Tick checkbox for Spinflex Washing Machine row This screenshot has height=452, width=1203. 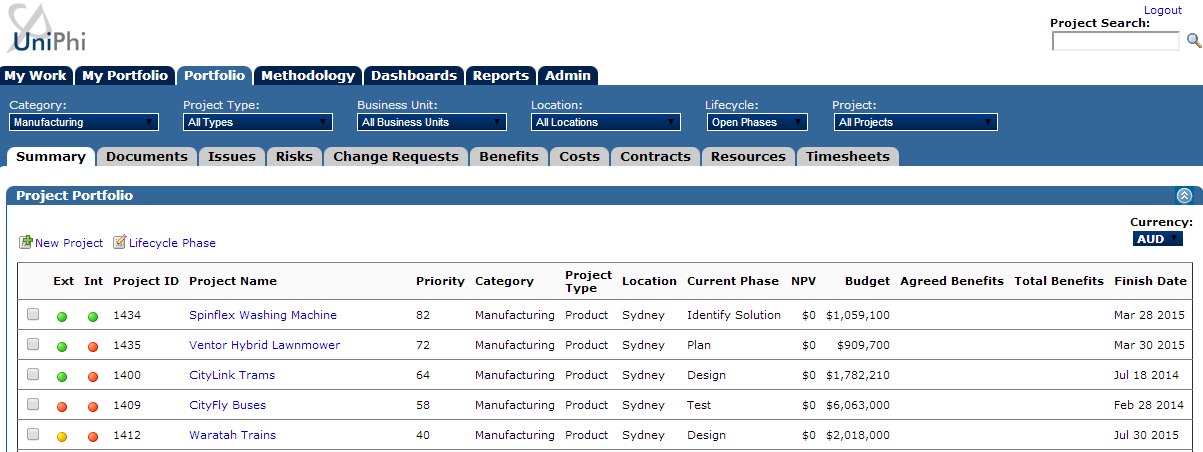click(33, 315)
